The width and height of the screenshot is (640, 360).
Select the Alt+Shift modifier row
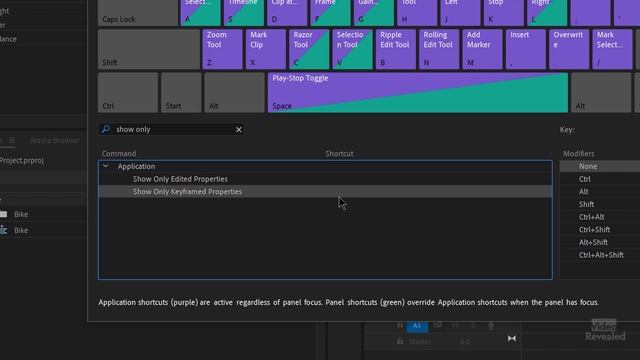coord(600,242)
